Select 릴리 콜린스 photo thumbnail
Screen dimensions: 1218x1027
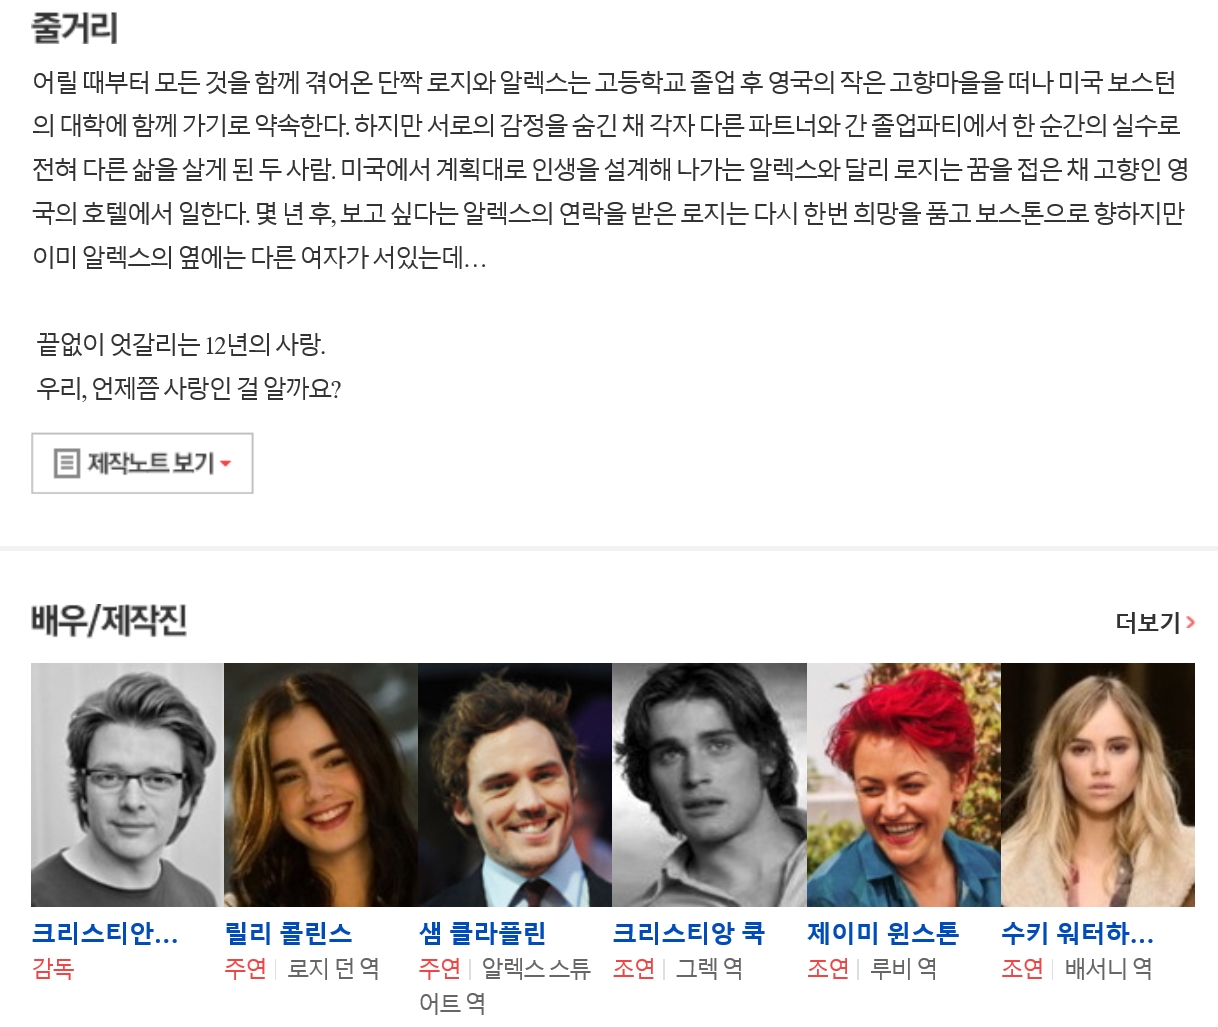point(321,785)
